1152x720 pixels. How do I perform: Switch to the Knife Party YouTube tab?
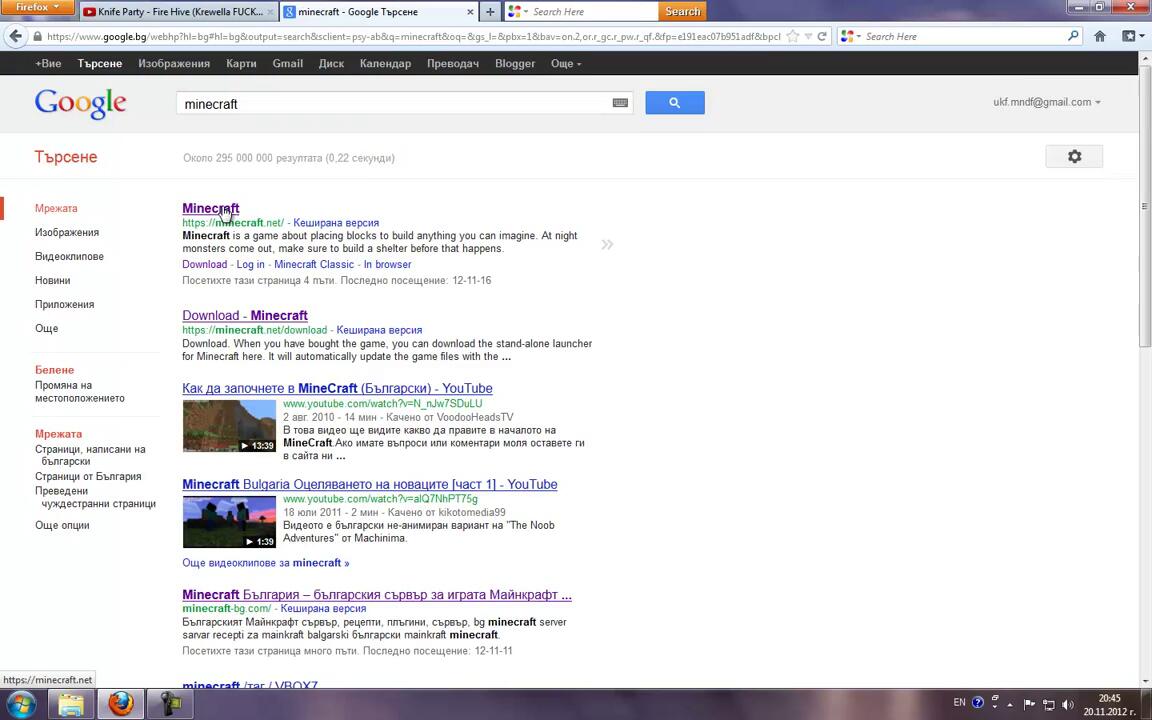[x=174, y=12]
